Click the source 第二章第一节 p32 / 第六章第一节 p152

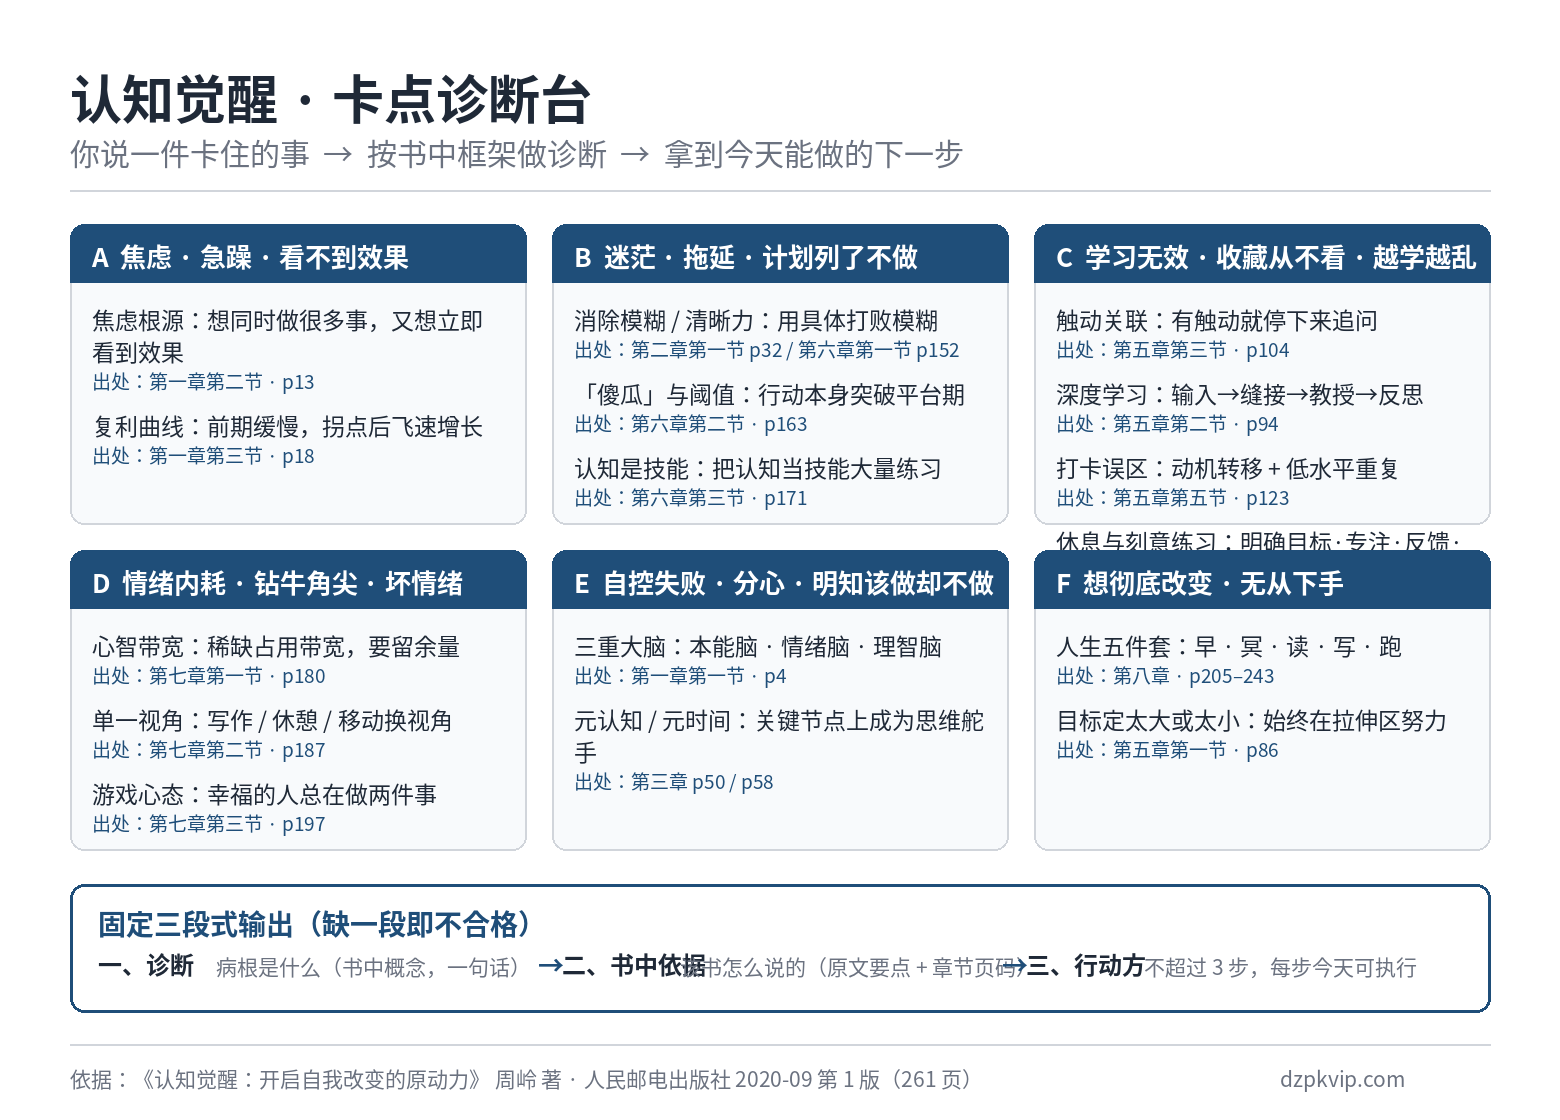click(x=767, y=350)
